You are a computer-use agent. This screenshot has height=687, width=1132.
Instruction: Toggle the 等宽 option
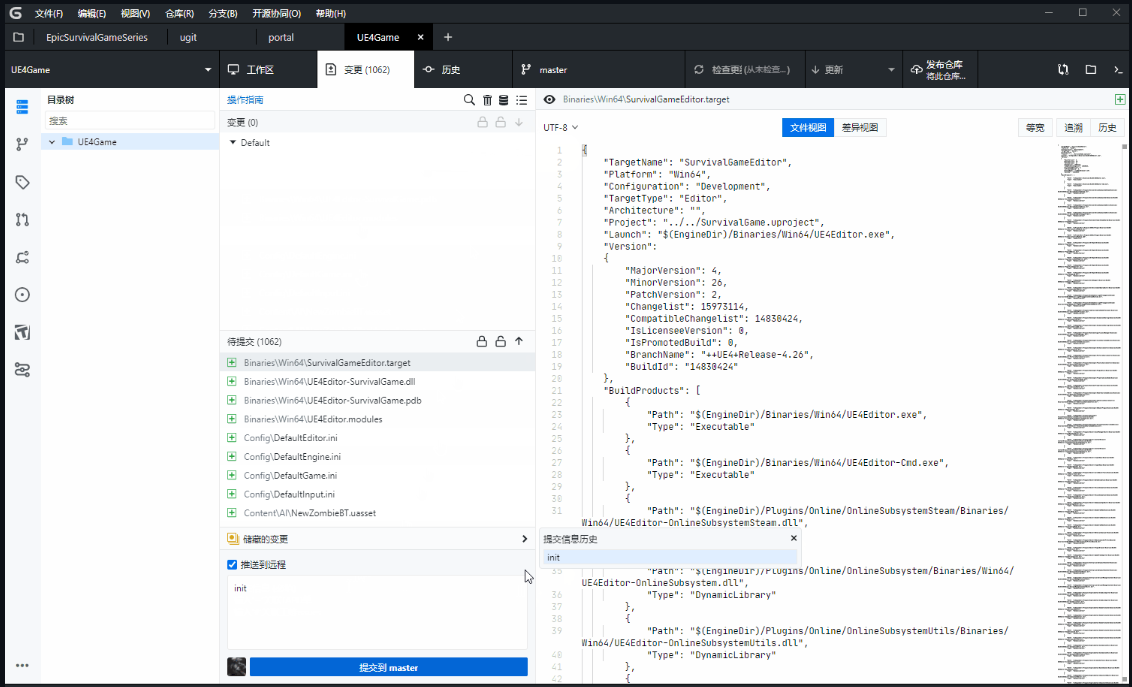coord(1035,128)
